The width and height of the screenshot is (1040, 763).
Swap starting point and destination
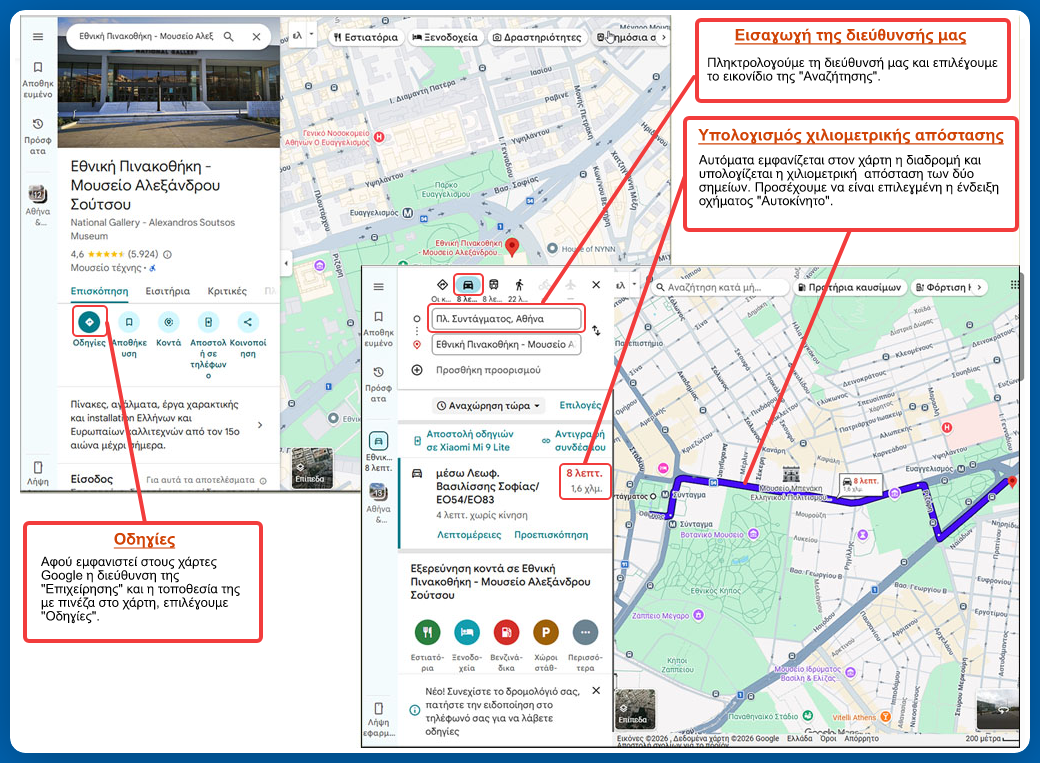click(596, 330)
